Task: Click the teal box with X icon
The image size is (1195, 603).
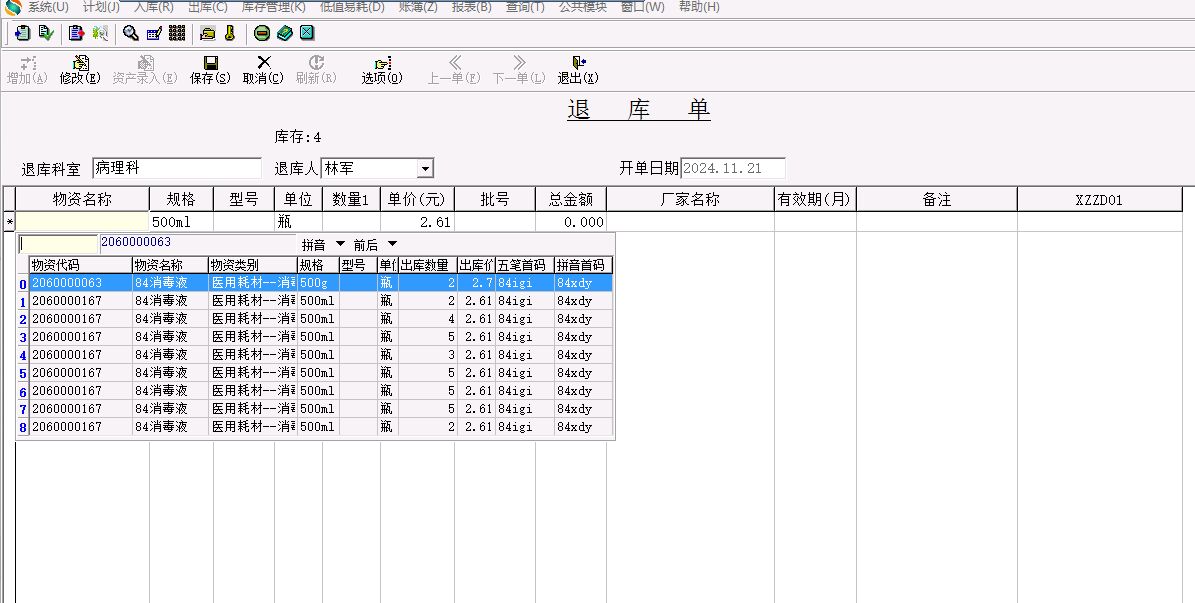Action: tap(307, 33)
